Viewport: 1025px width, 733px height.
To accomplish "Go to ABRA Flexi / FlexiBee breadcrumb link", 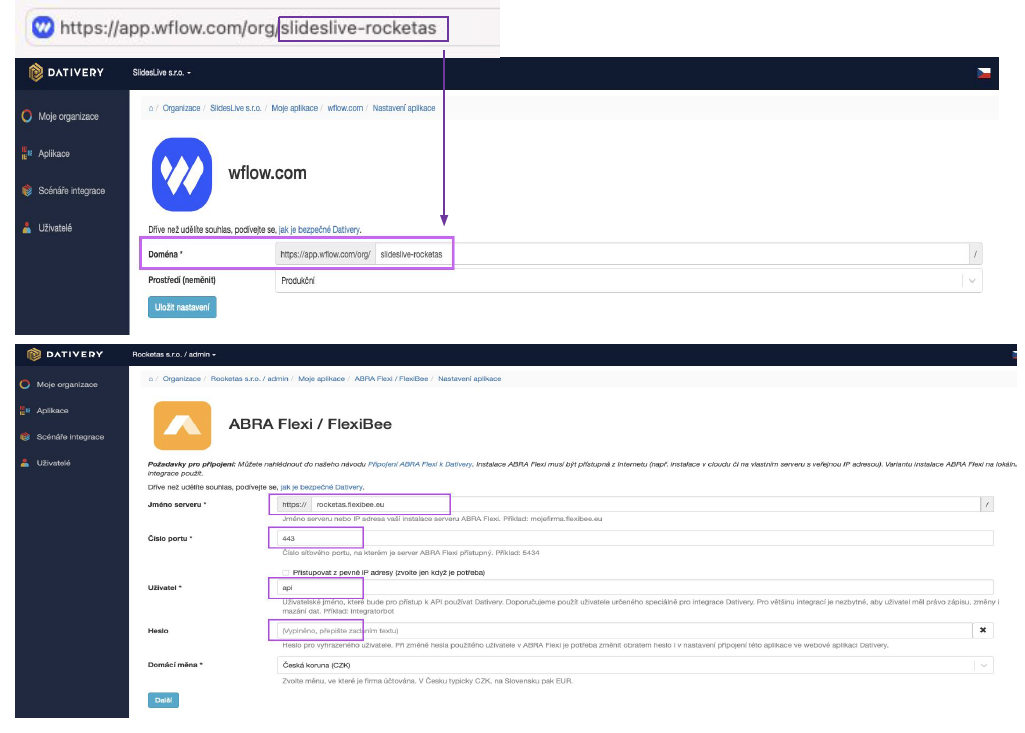I will coord(391,379).
